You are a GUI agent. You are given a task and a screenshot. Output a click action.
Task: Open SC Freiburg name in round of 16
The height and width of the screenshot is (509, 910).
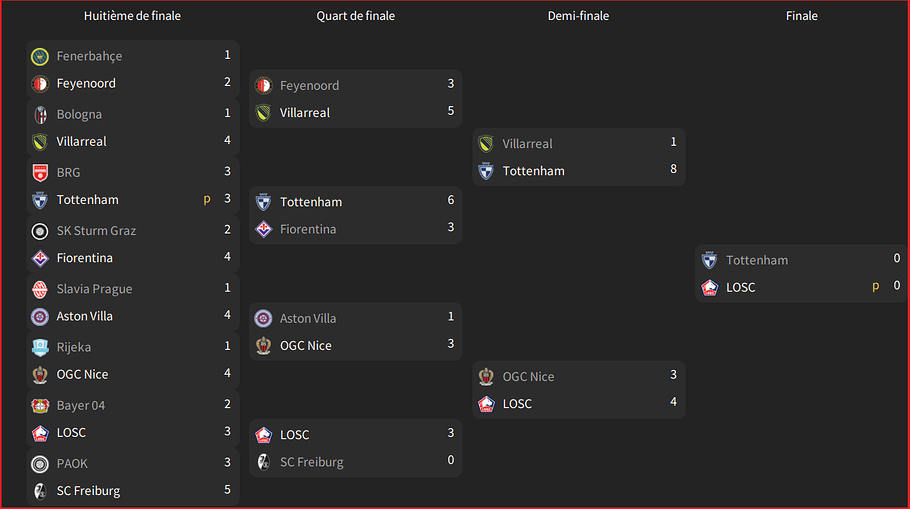[88, 491]
